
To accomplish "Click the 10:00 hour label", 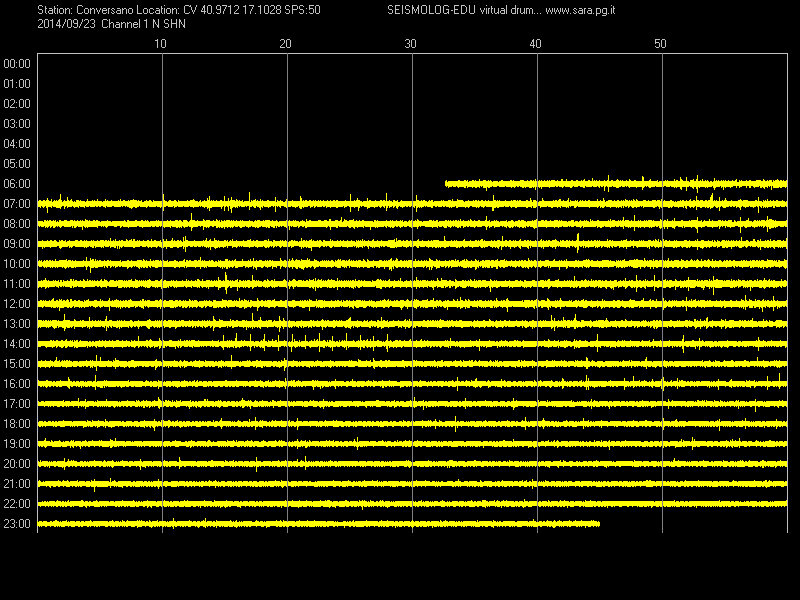I will (17, 264).
